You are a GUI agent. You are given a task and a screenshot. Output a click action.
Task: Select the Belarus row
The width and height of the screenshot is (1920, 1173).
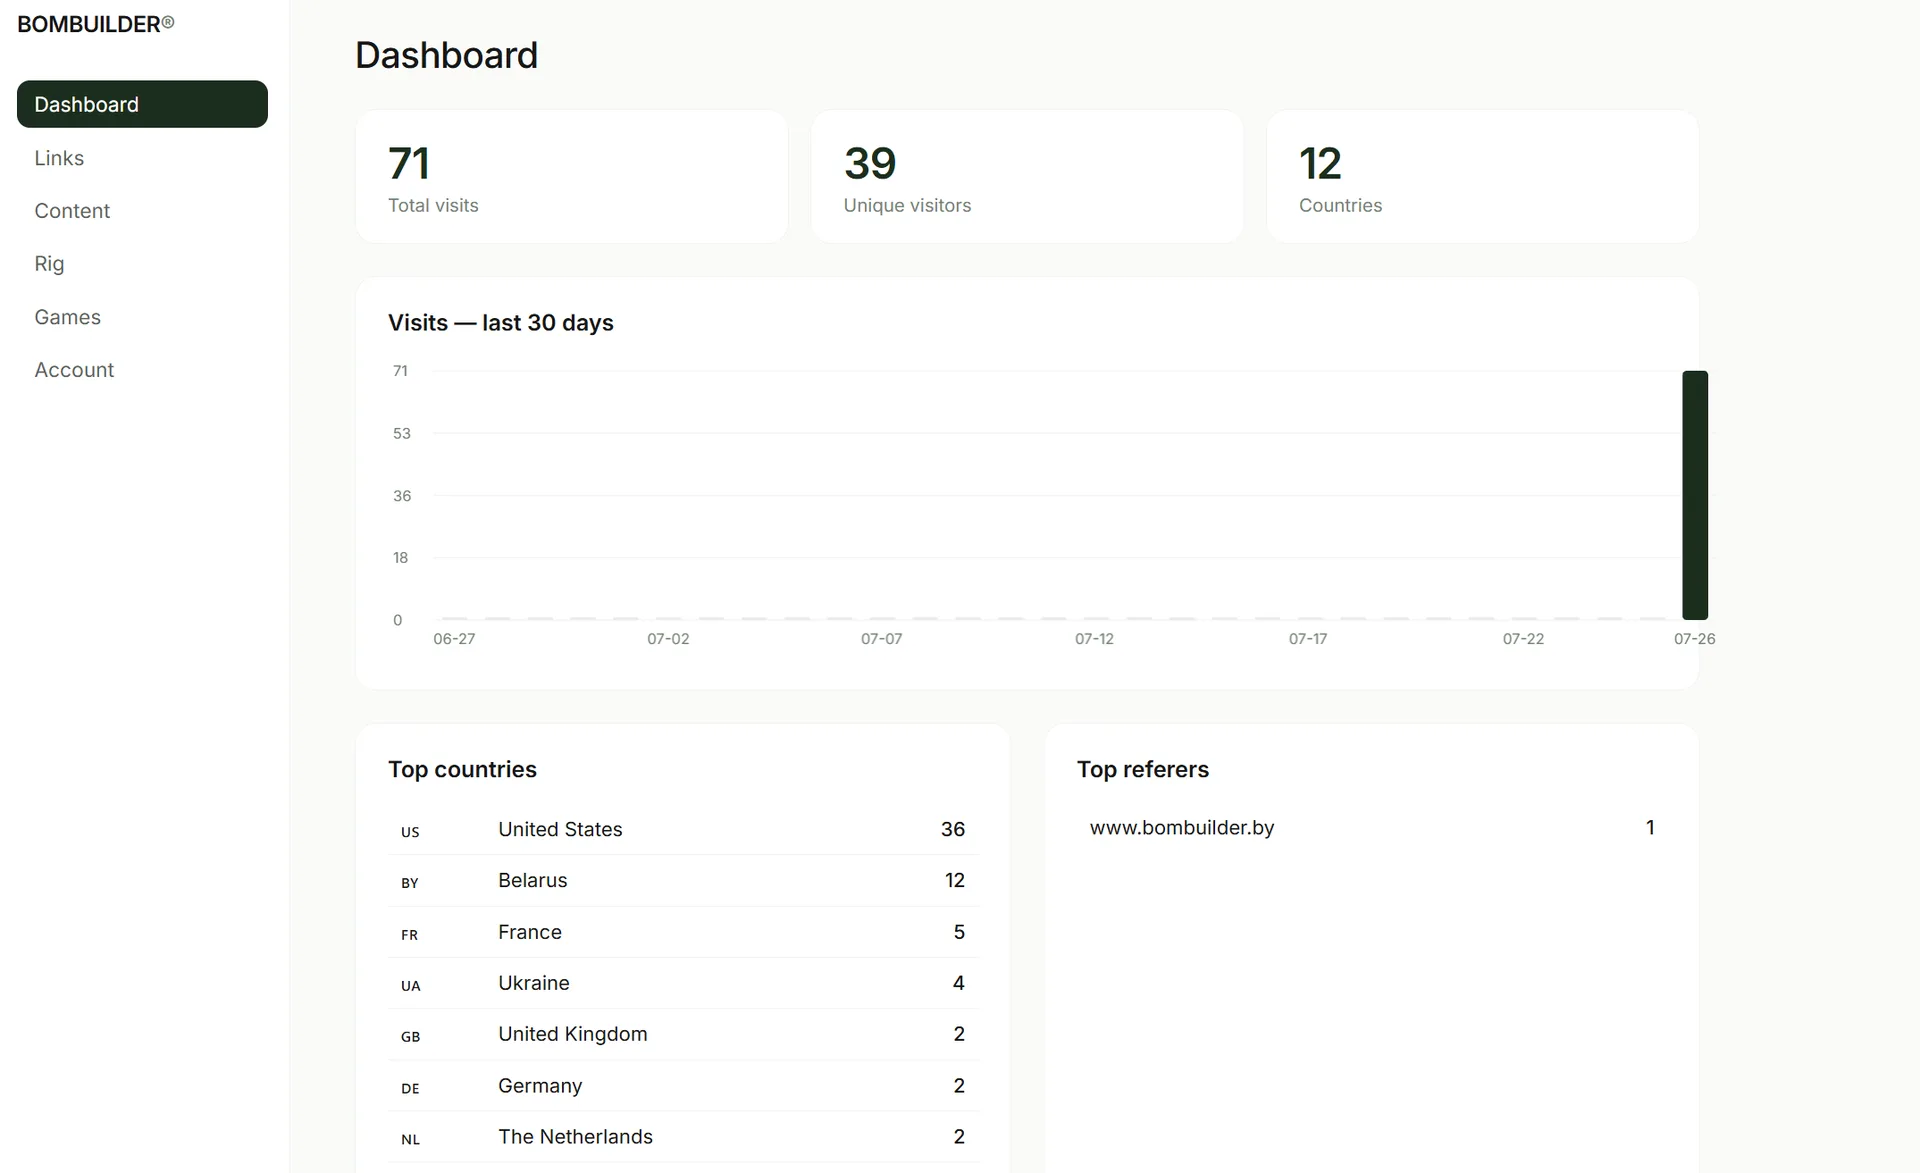coord(683,881)
